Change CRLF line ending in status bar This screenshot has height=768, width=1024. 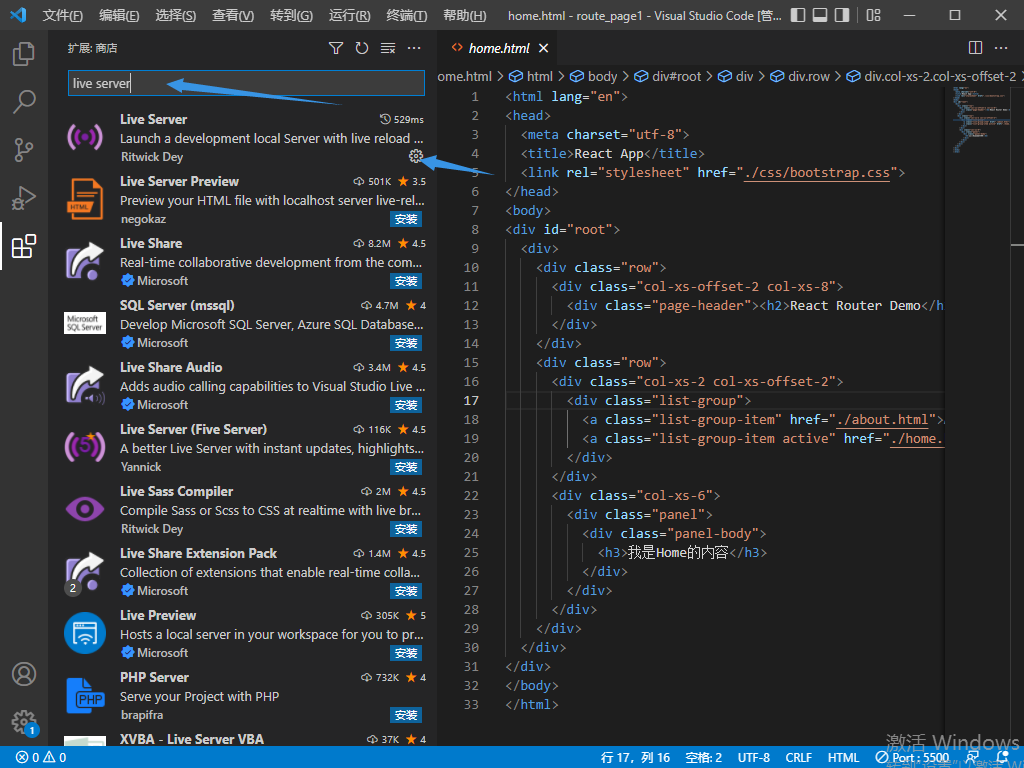[x=799, y=758]
